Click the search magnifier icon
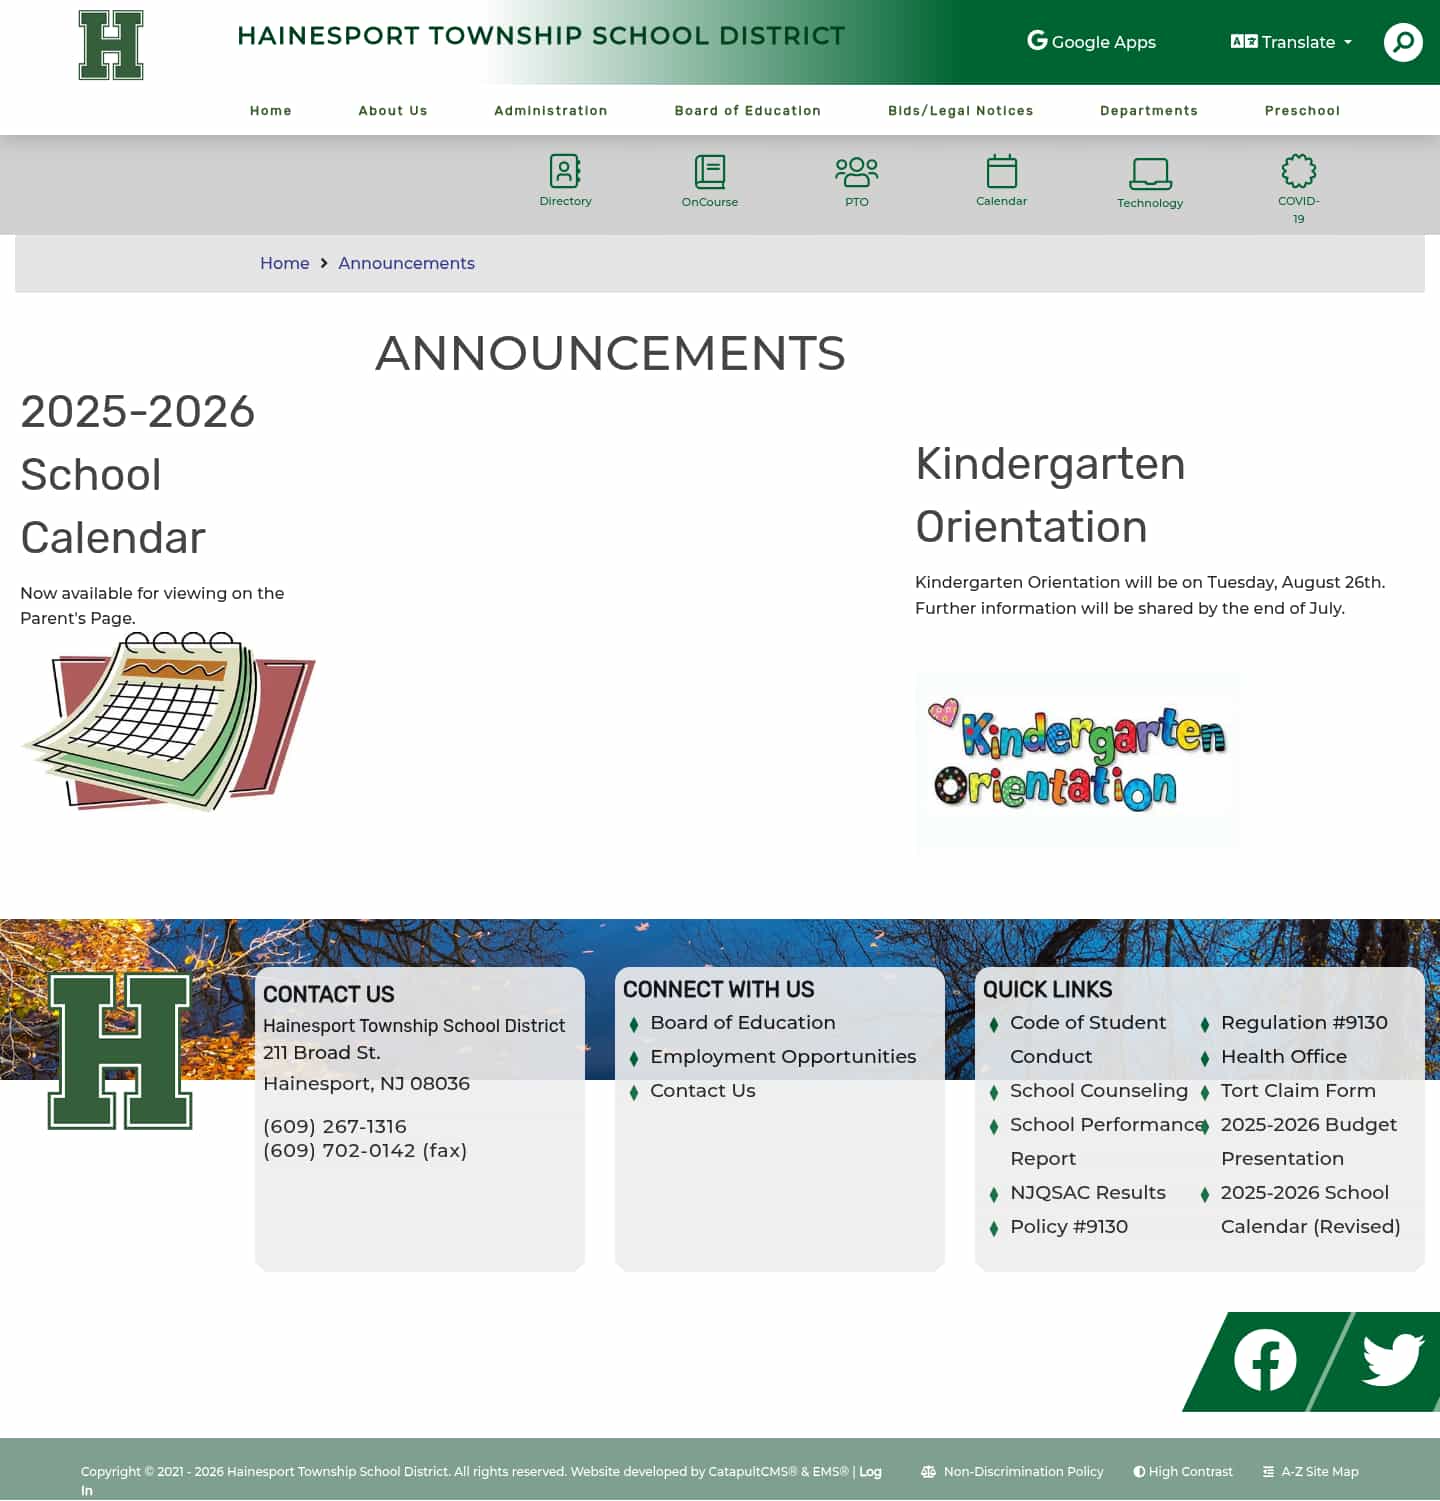This screenshot has height=1501, width=1440. click(x=1403, y=42)
